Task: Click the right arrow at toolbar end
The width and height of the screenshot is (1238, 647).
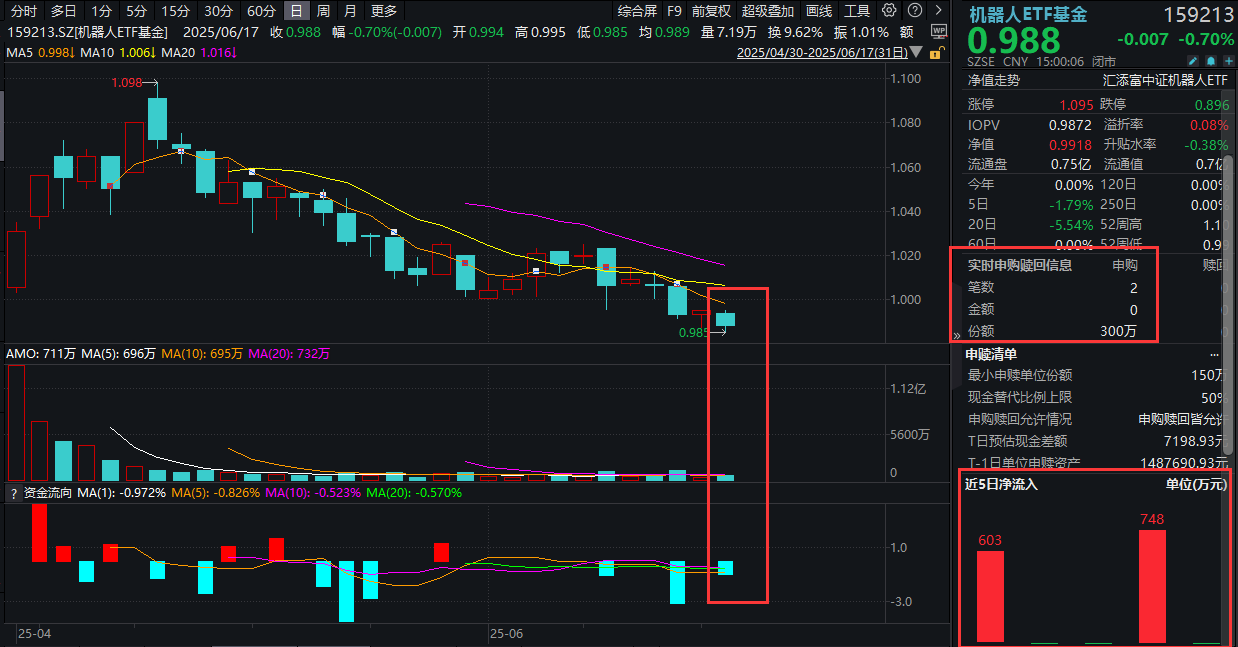Action: click(x=937, y=11)
